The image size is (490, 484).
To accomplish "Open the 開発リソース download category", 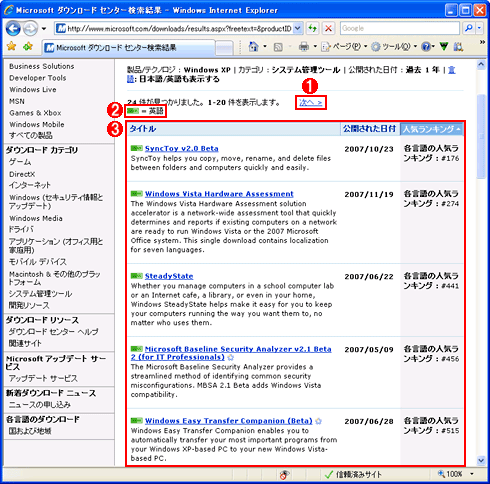I will [29, 305].
